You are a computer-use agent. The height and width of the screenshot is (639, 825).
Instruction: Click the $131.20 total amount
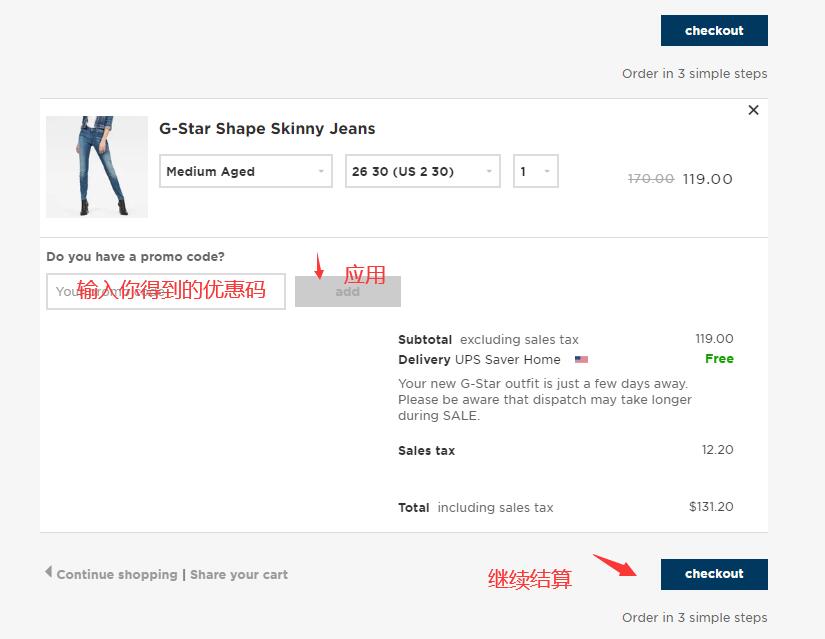click(710, 507)
